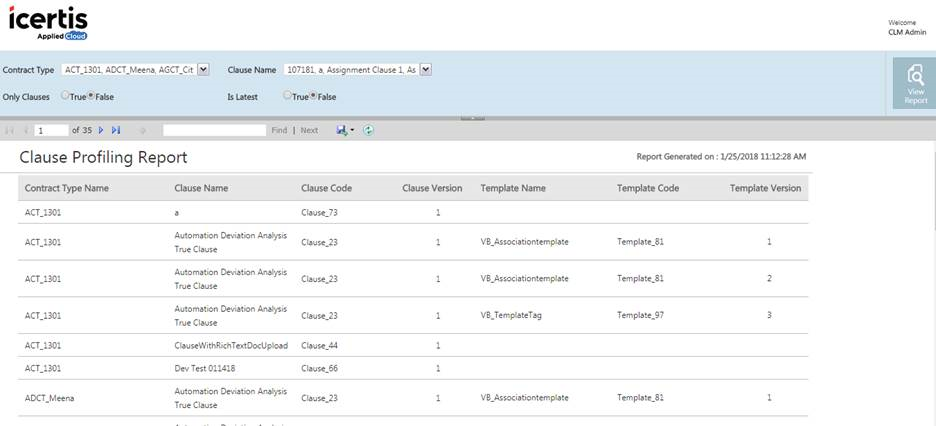The image size is (936, 426).
Task: Go to previous report page
Action: 25,130
